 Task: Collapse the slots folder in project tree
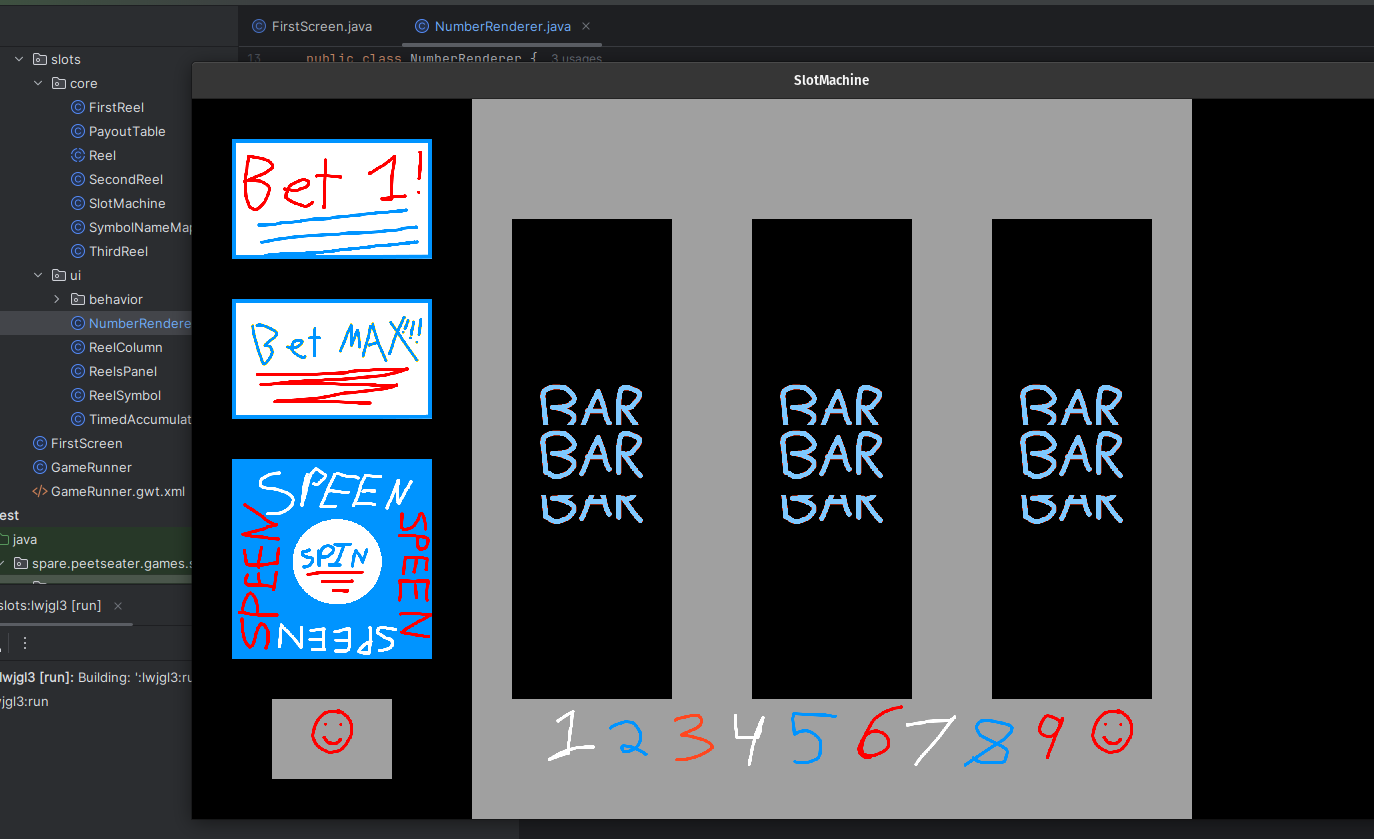coord(19,59)
